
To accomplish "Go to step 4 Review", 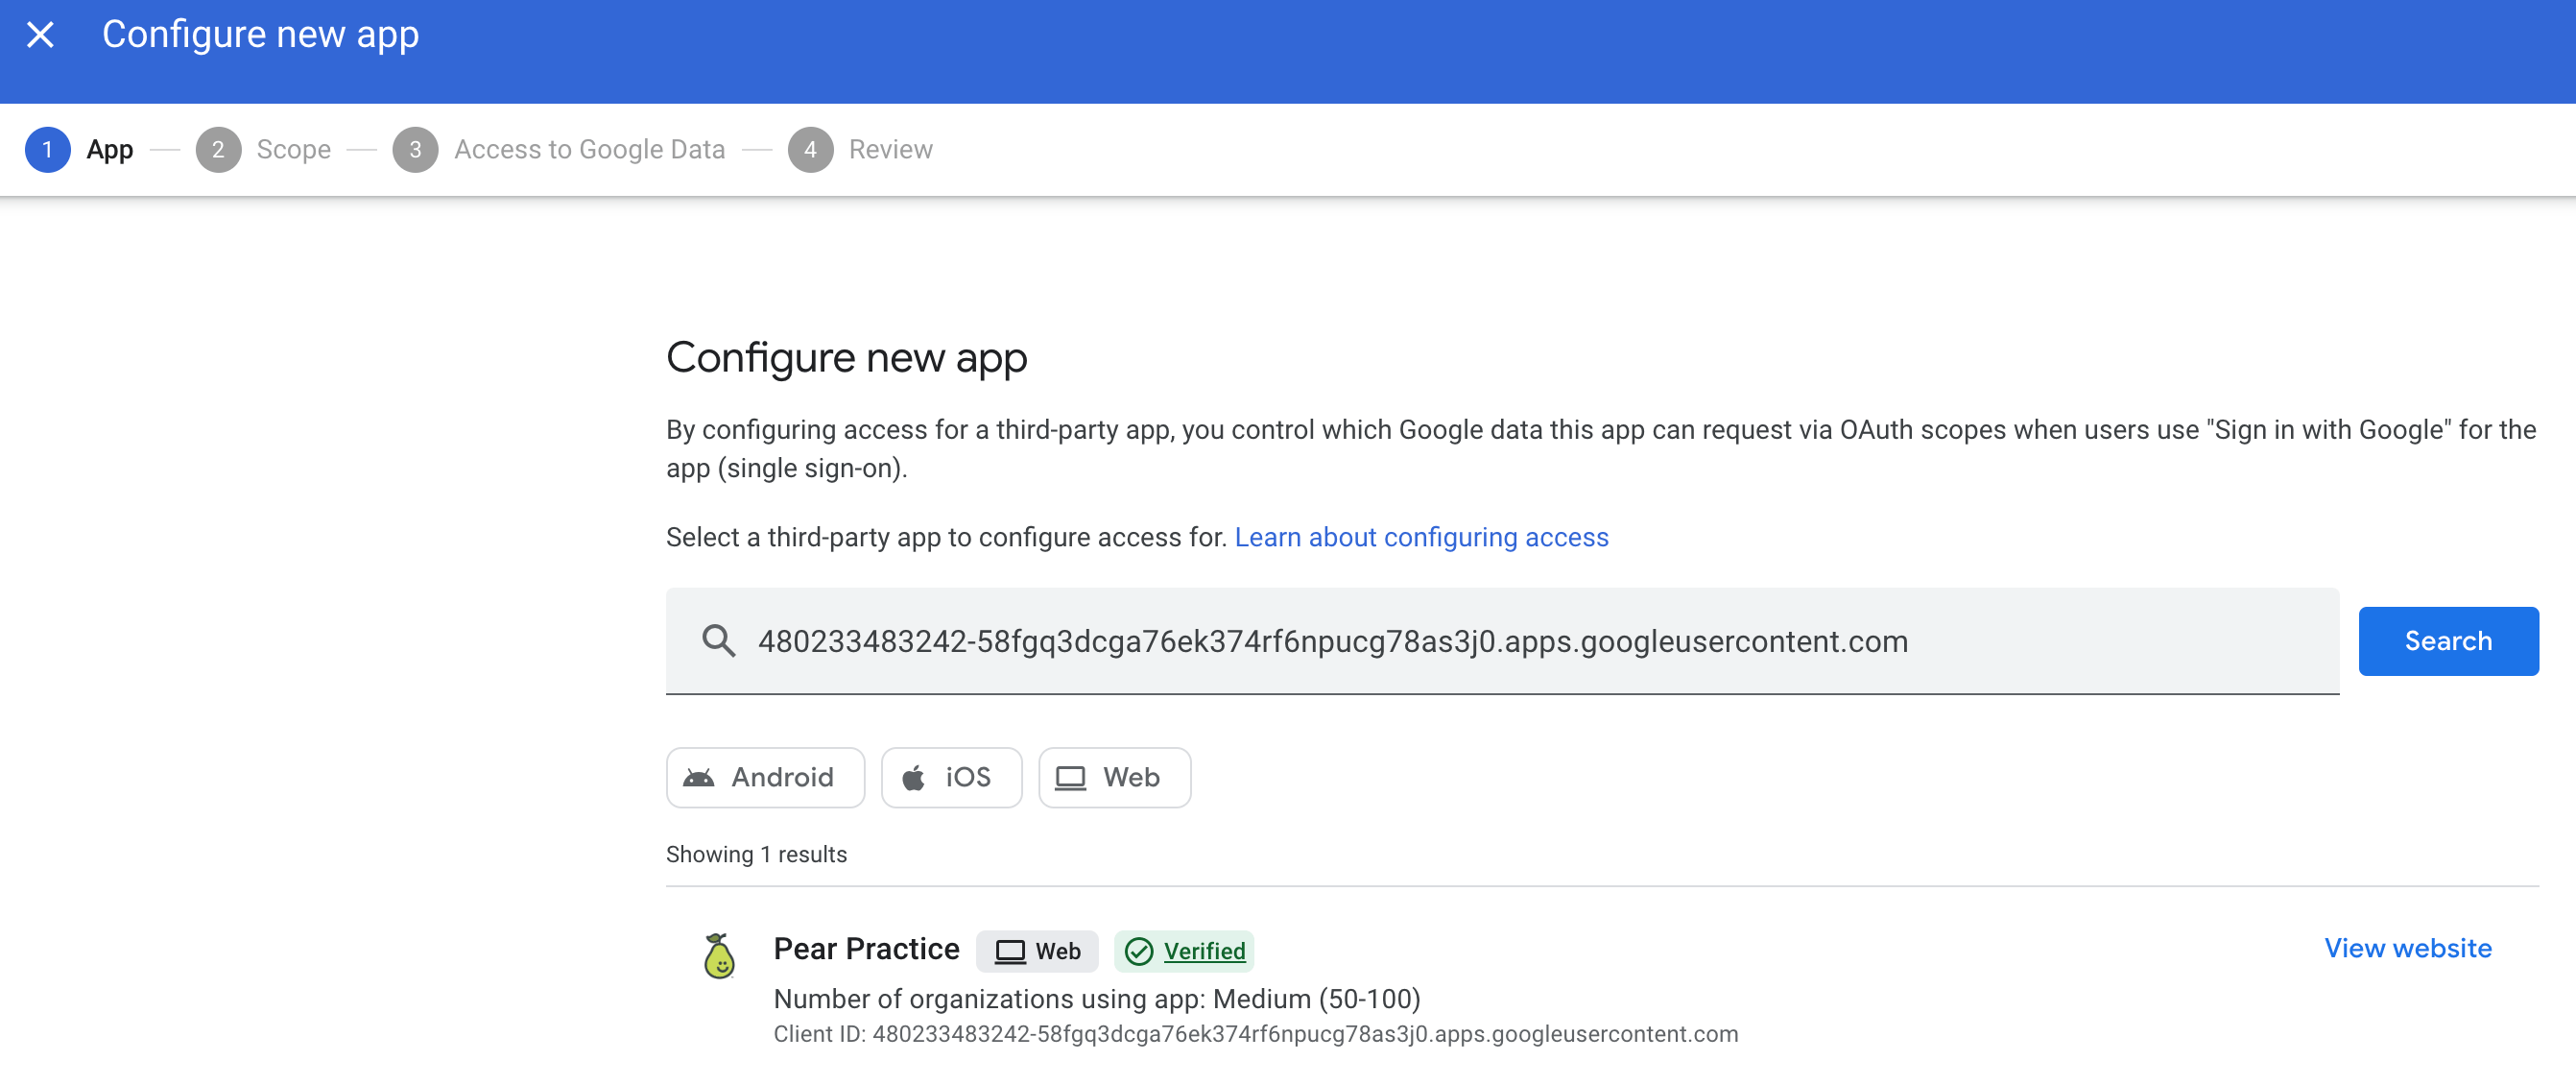I will pyautogui.click(x=860, y=149).
